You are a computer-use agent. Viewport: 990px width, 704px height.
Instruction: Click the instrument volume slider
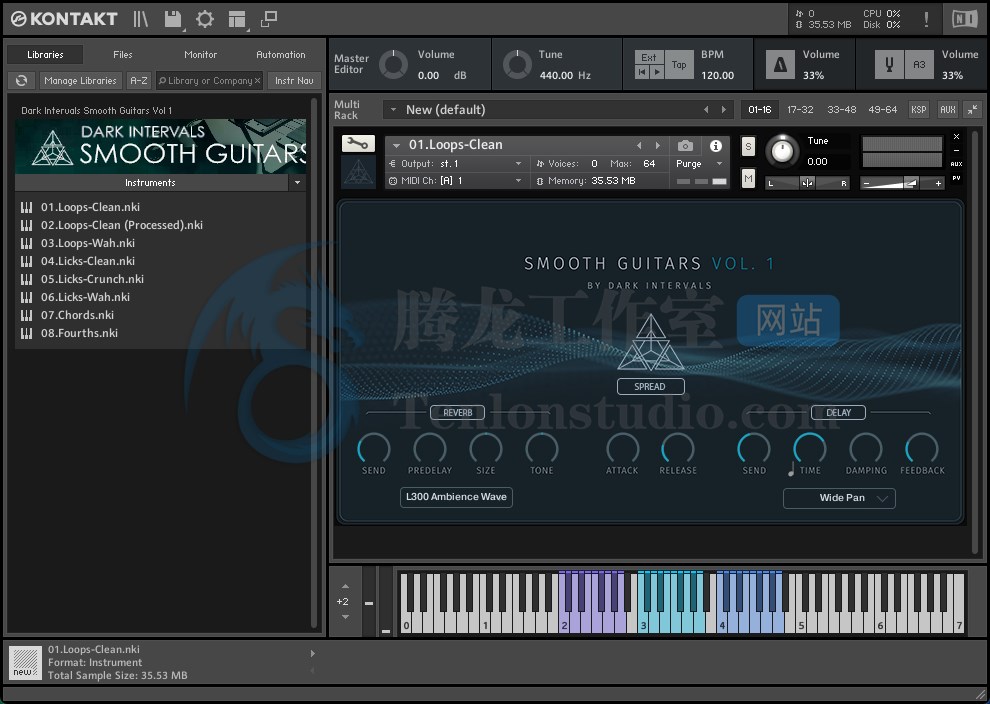902,183
